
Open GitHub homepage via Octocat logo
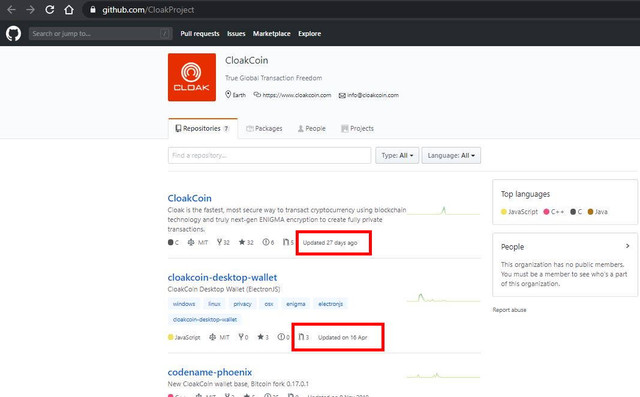(13, 33)
